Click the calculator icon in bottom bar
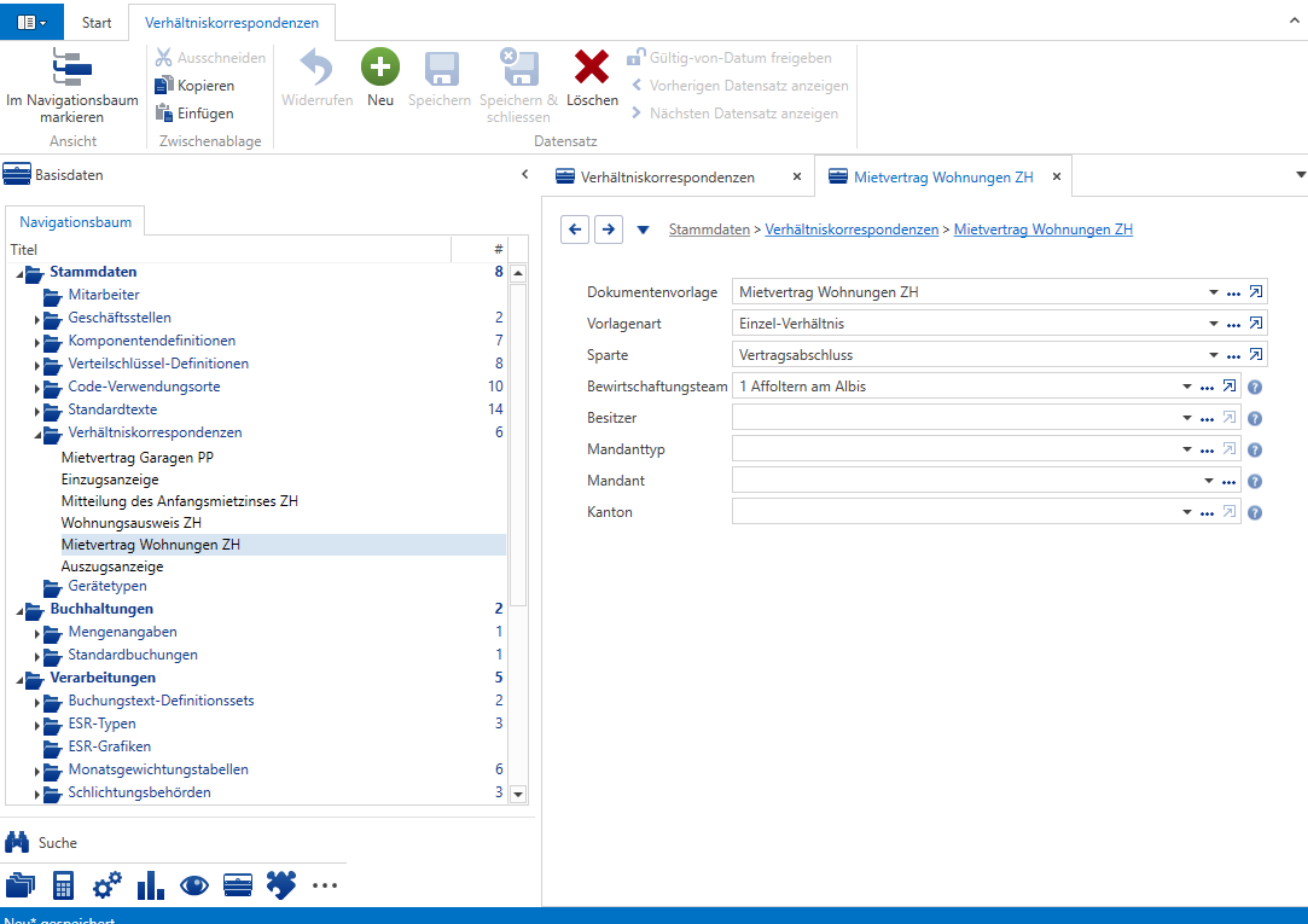The image size is (1308, 924). pos(63,885)
